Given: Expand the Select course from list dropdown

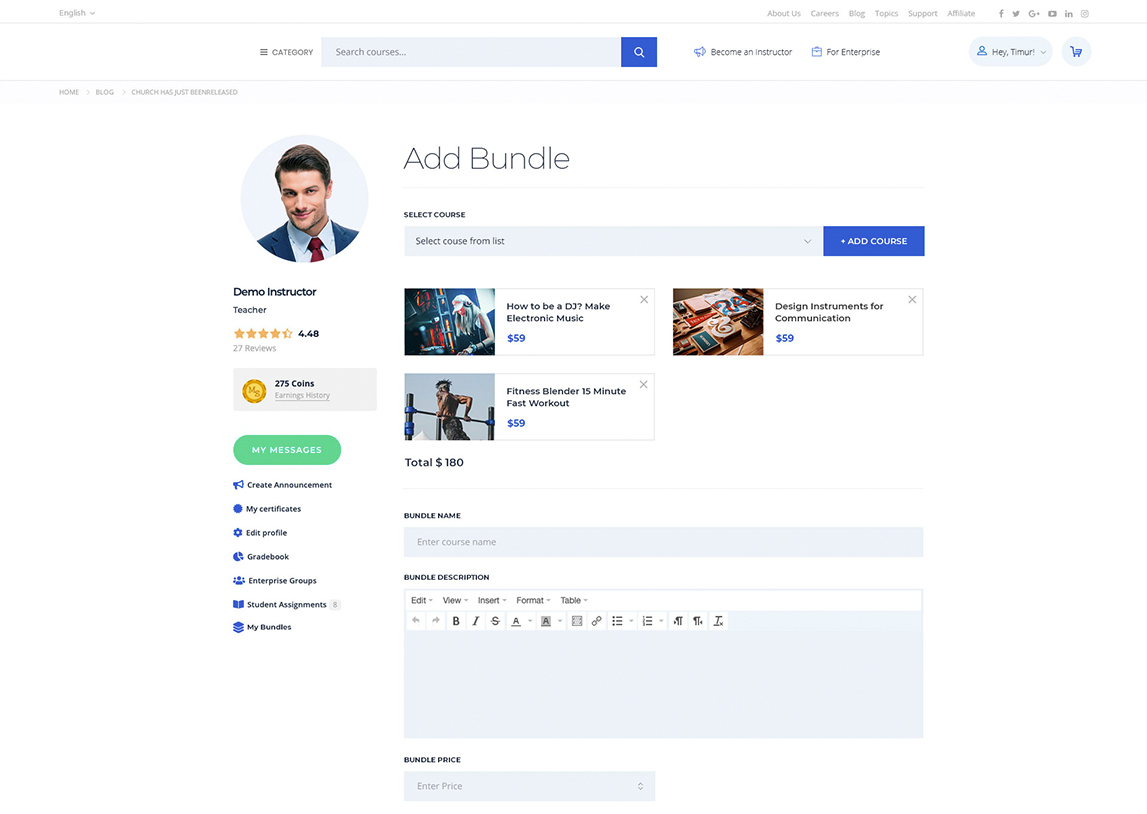Looking at the screenshot, I should (613, 241).
